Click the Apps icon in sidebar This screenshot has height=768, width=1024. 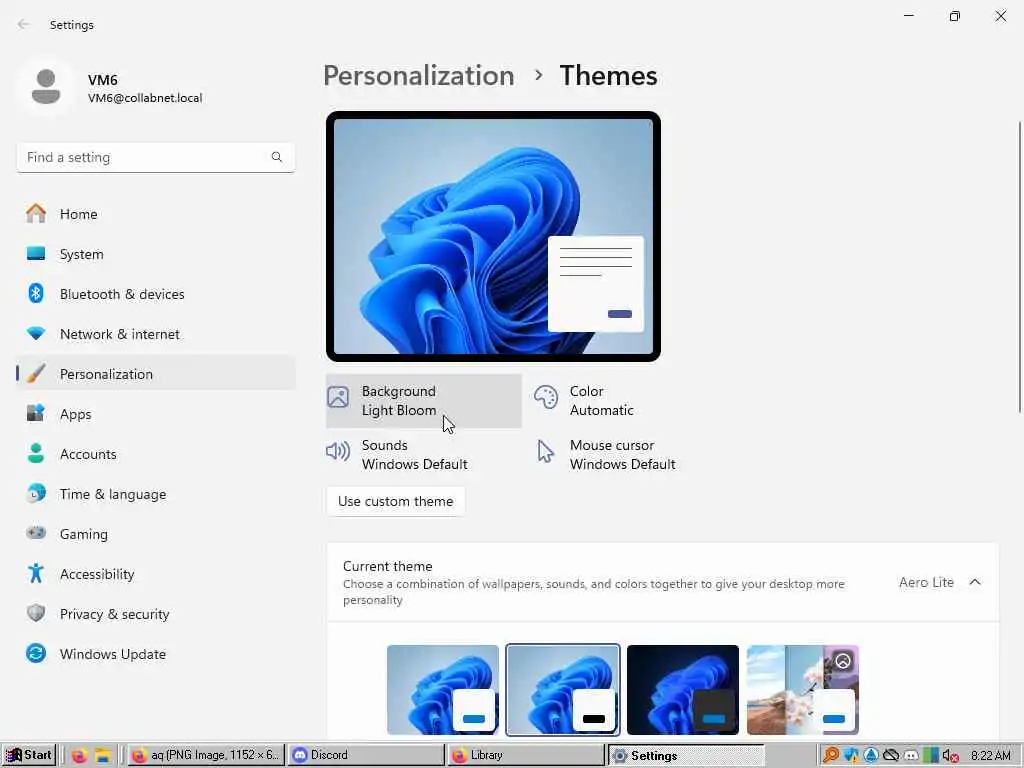tap(36, 413)
